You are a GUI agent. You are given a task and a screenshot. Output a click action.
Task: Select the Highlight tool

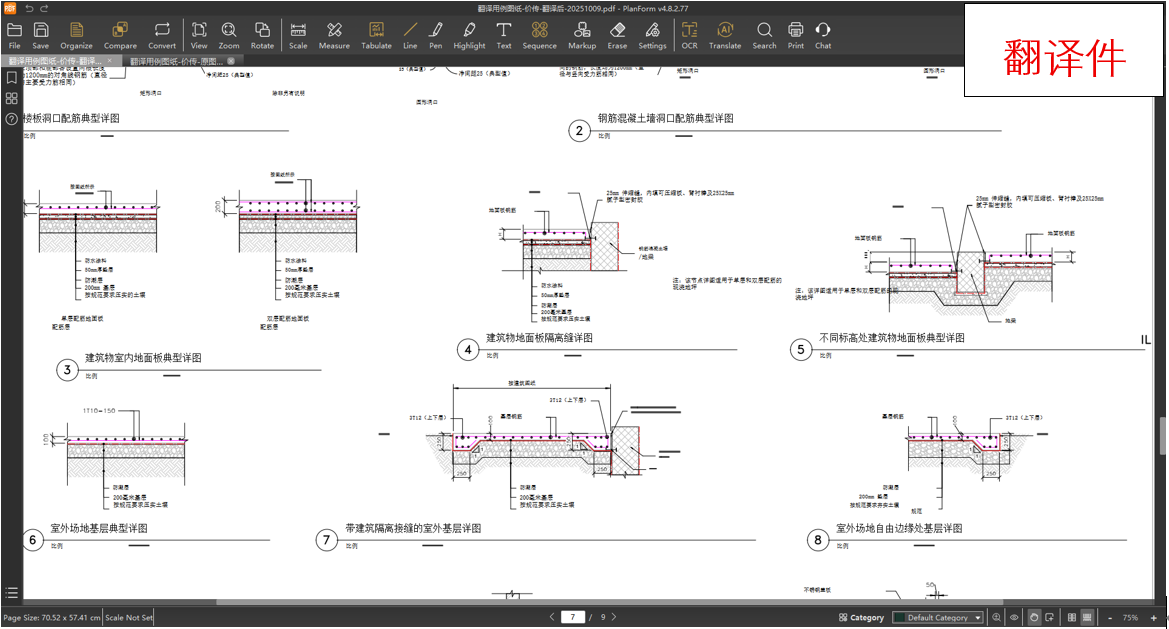click(469, 35)
